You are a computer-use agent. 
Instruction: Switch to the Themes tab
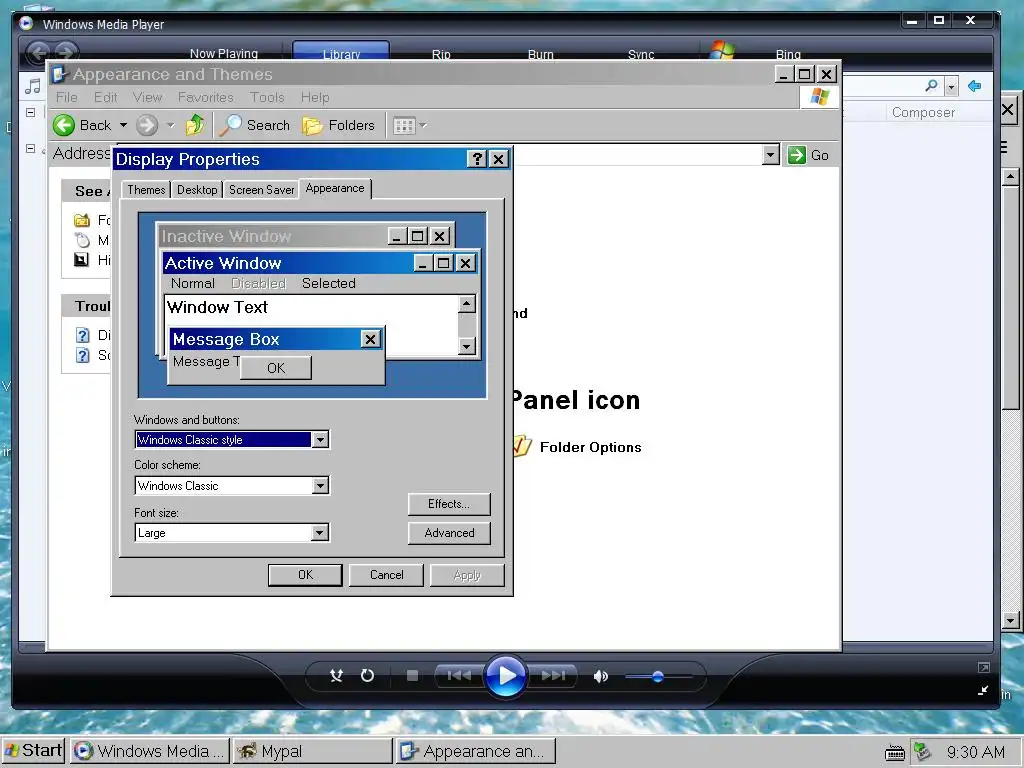pyautogui.click(x=146, y=190)
